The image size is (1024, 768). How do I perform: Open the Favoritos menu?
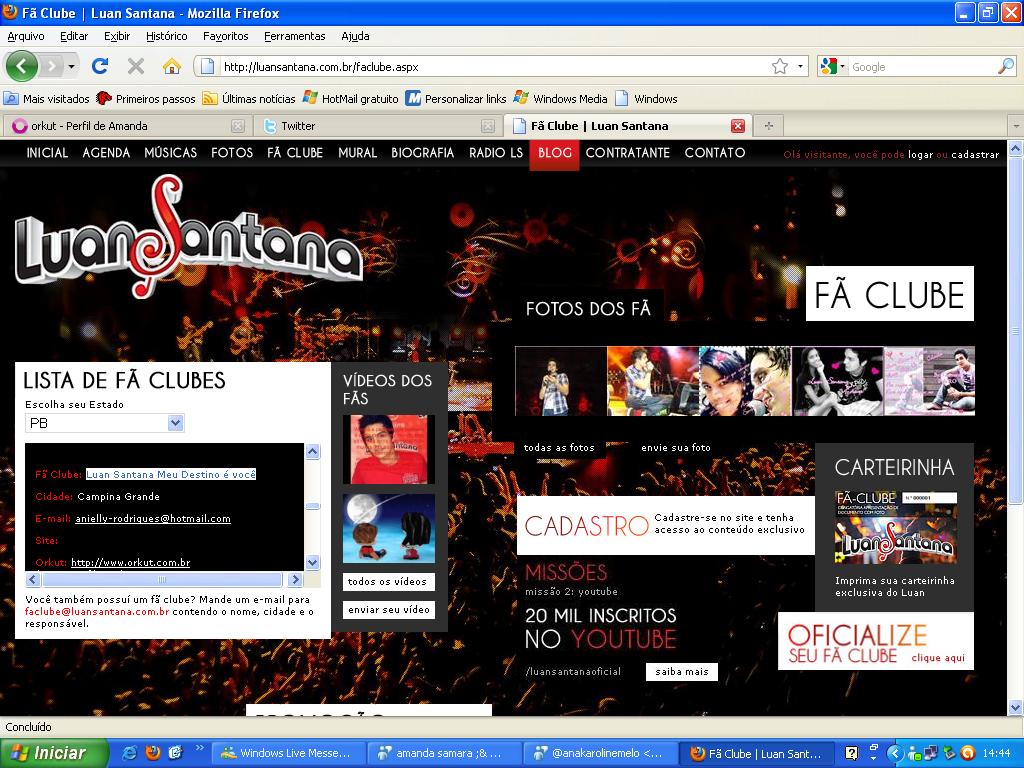coord(225,37)
